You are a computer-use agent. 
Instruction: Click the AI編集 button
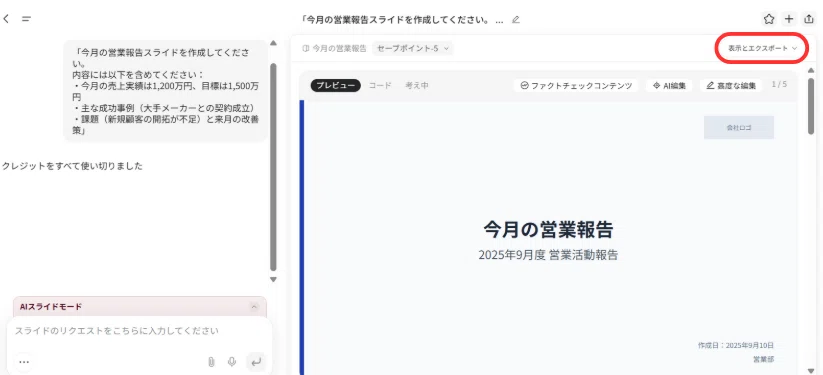coord(670,86)
